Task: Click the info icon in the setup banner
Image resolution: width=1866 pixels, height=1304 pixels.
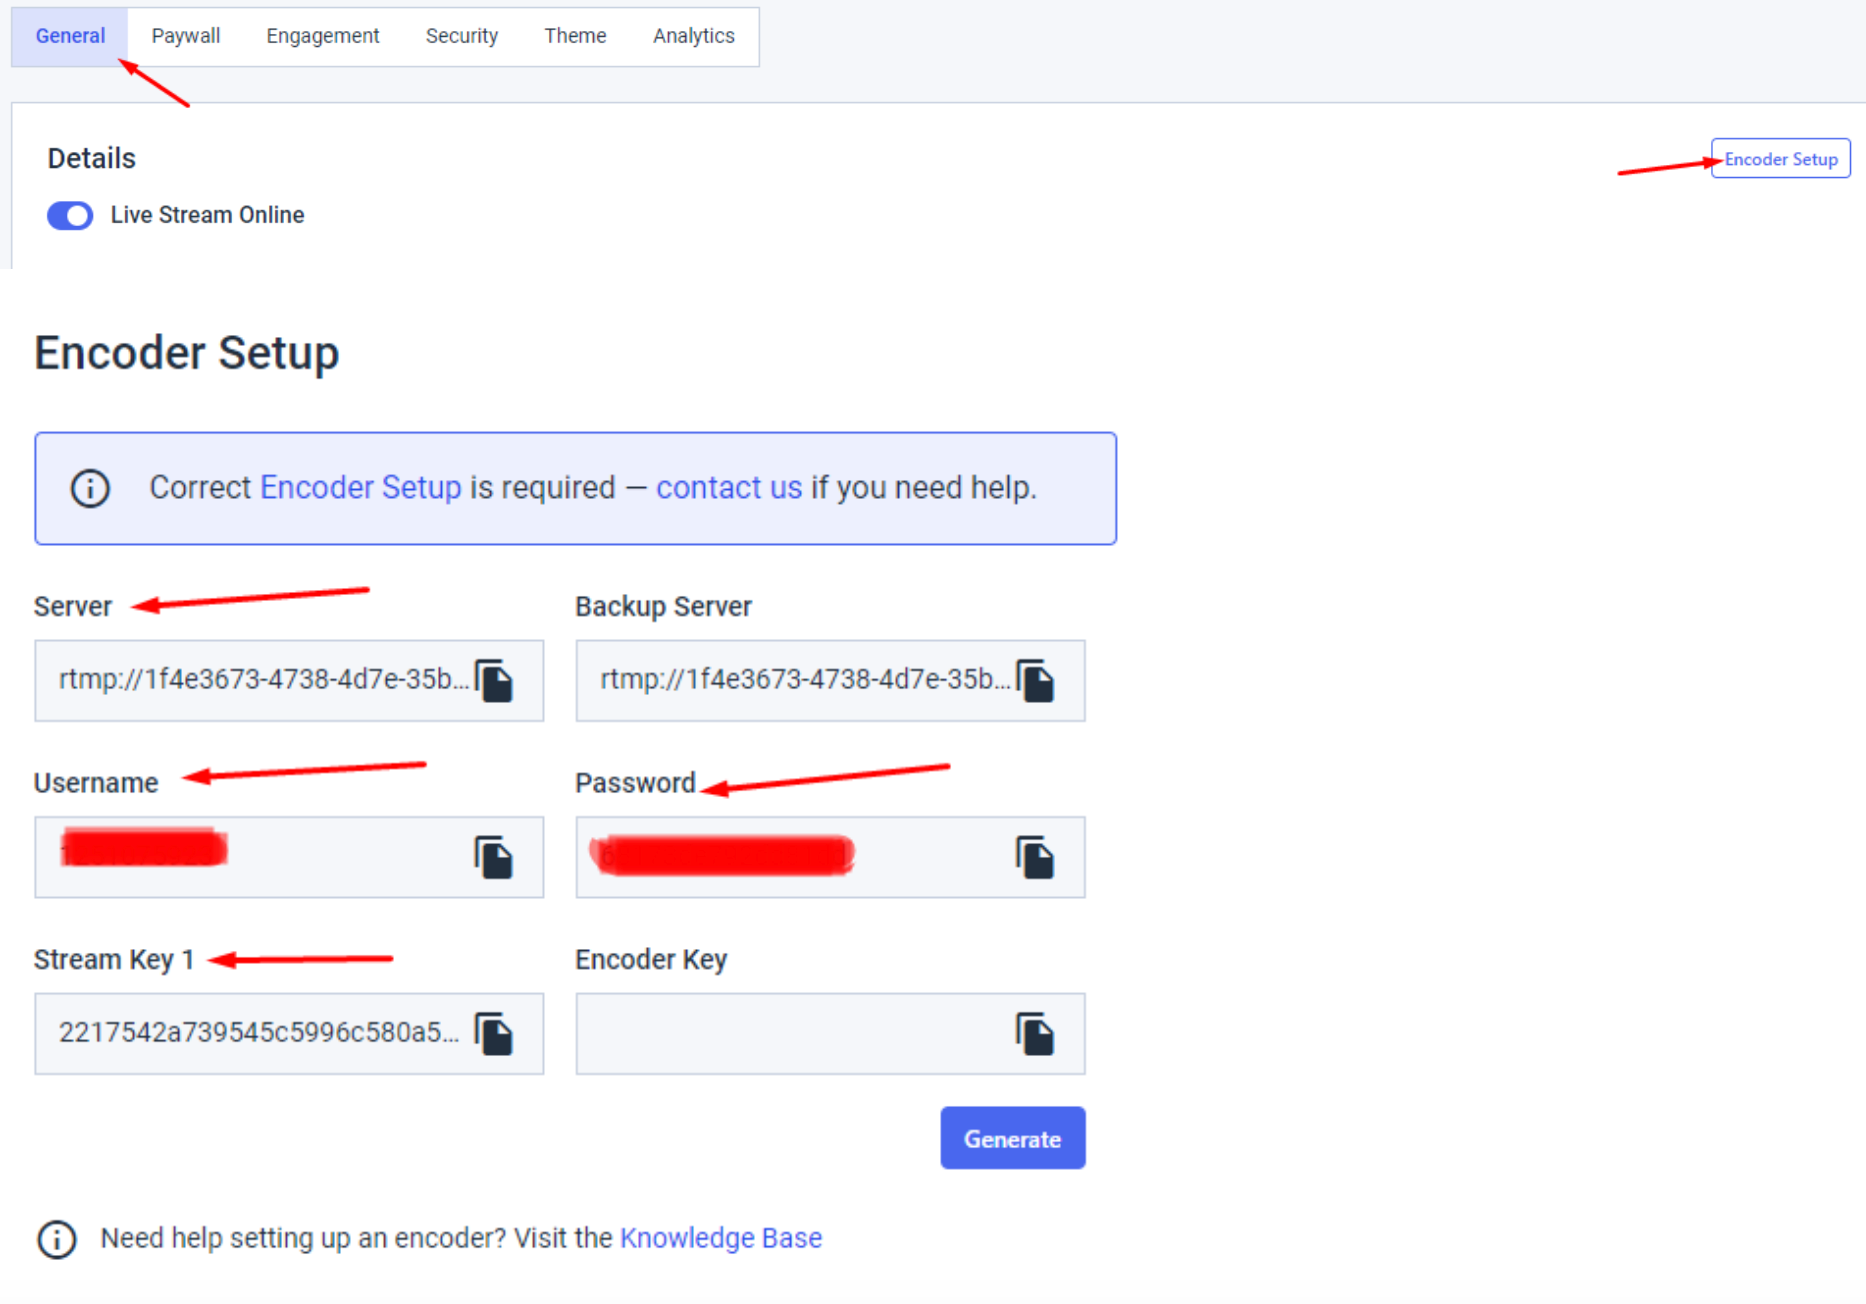Action: [90, 488]
